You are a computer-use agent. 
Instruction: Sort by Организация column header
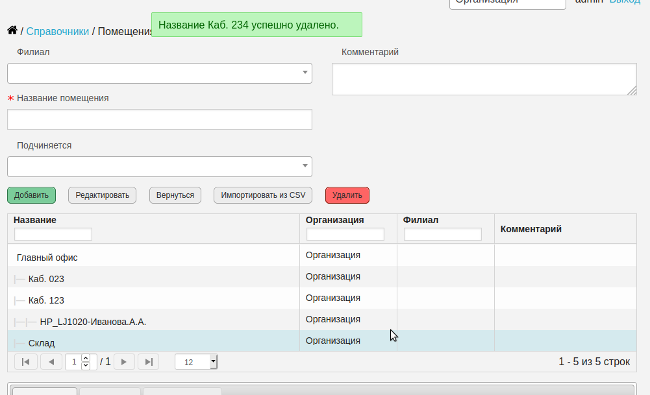pos(335,220)
